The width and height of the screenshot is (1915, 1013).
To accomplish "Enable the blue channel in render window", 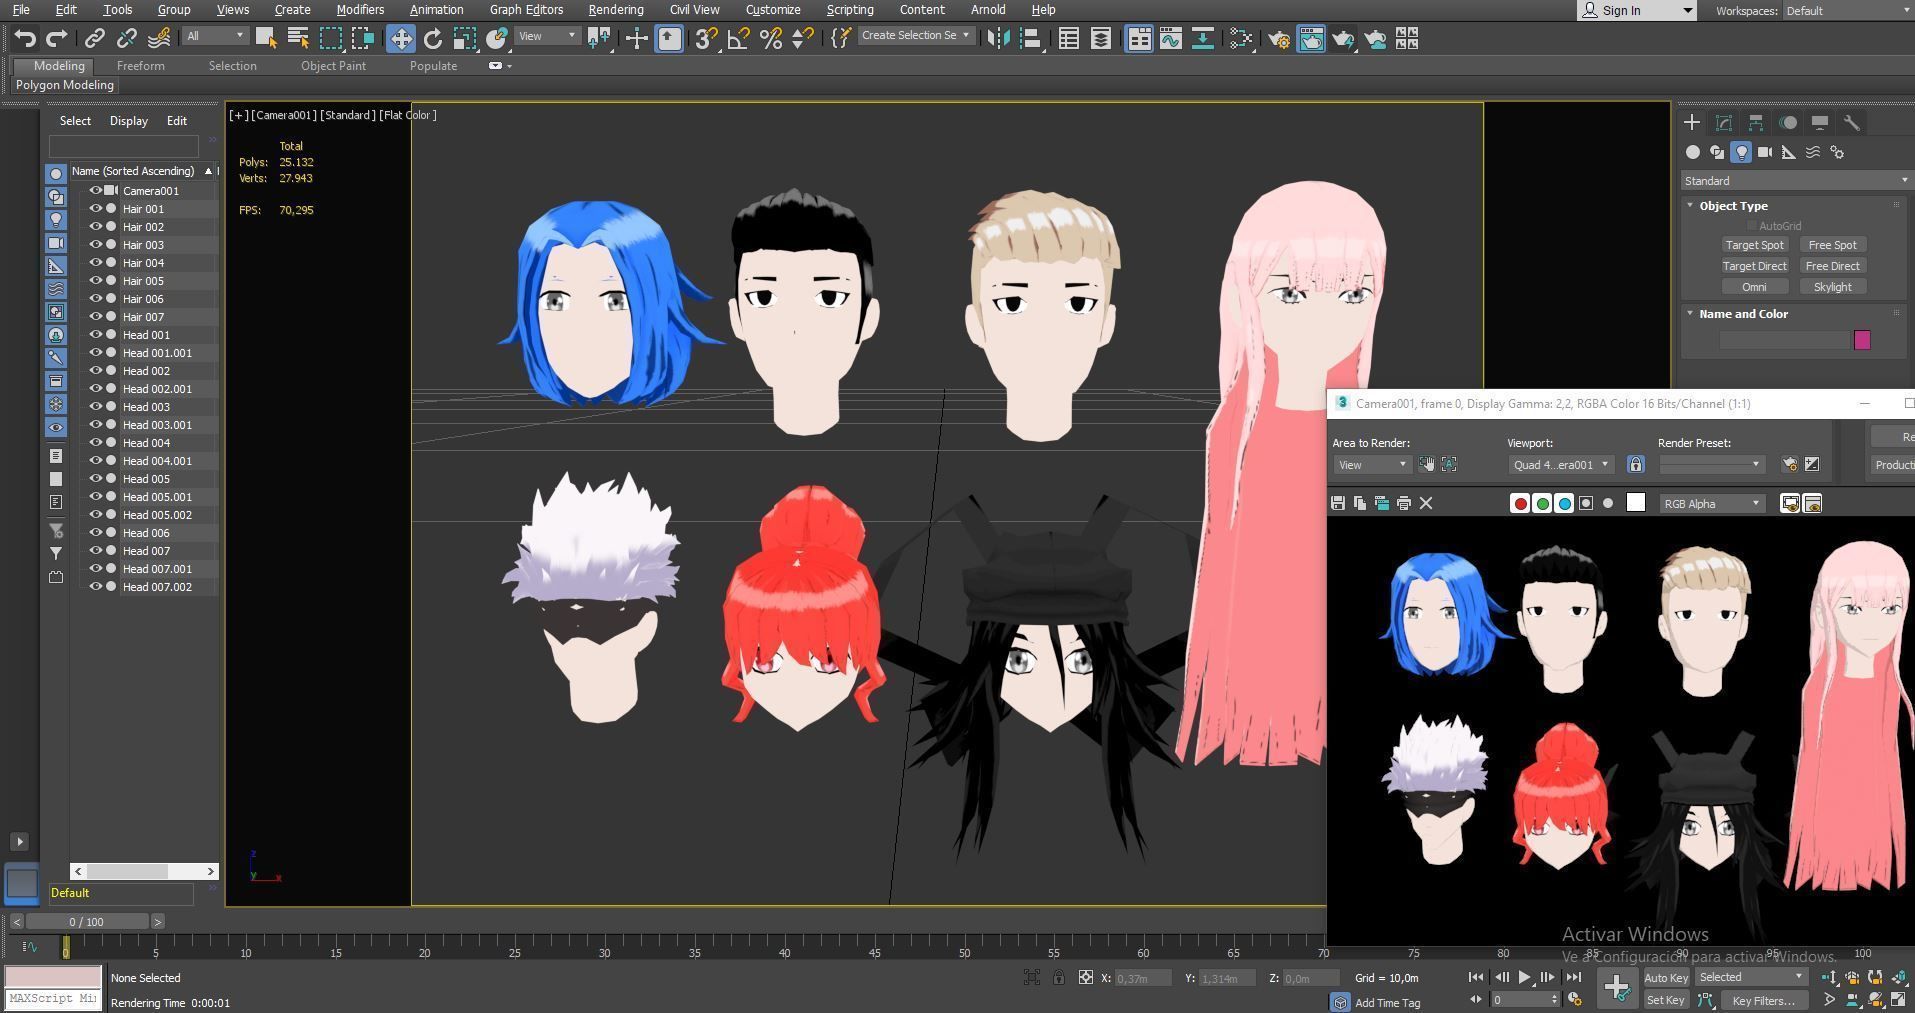I will point(1564,503).
